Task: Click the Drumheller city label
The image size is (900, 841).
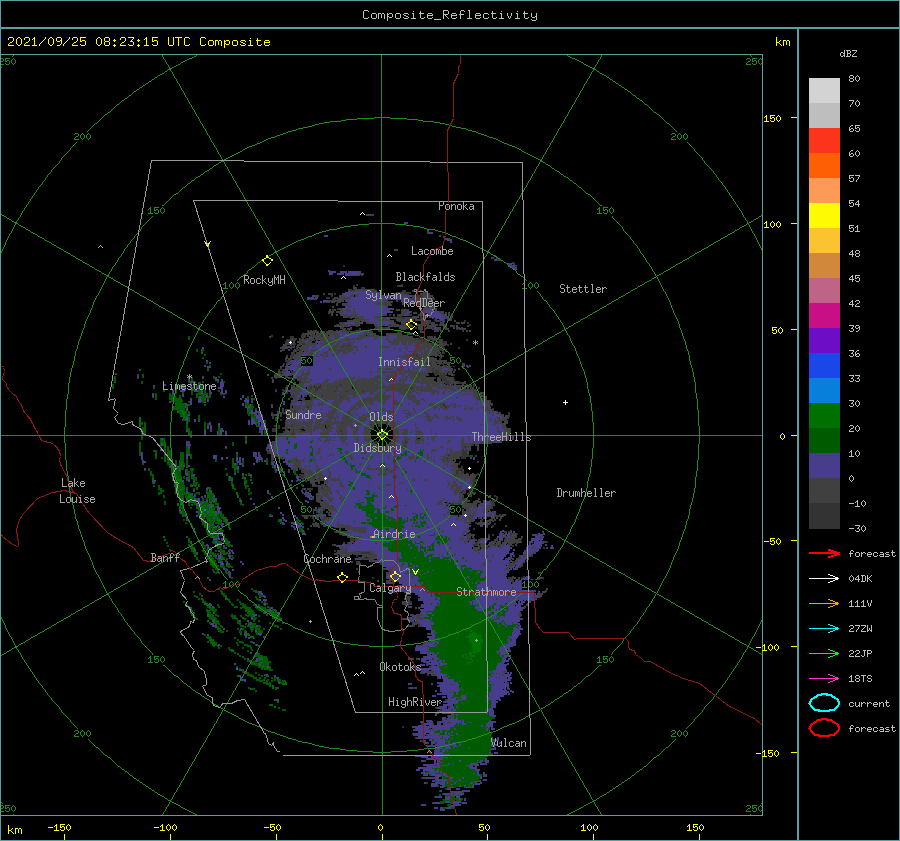Action: (586, 493)
